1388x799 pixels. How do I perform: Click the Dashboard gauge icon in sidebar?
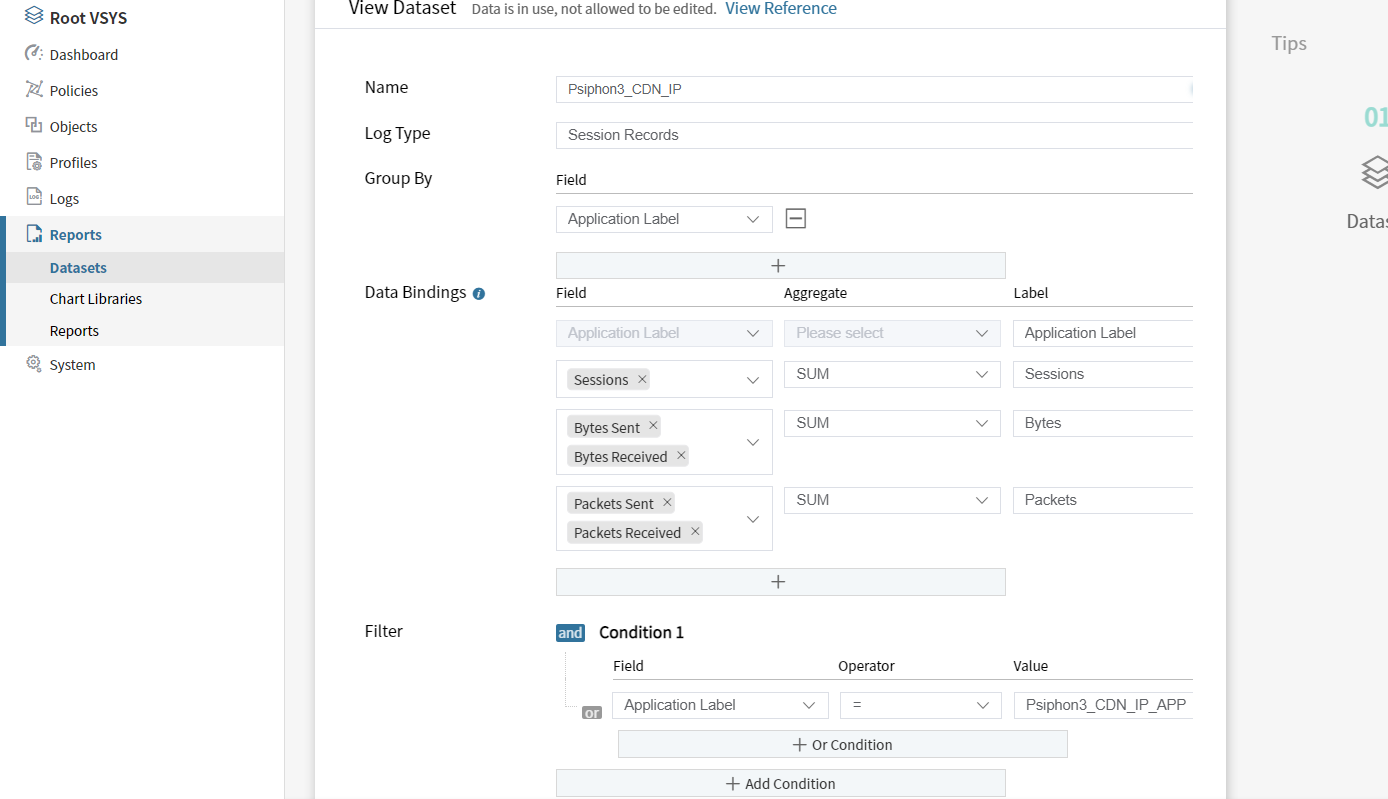(34, 54)
